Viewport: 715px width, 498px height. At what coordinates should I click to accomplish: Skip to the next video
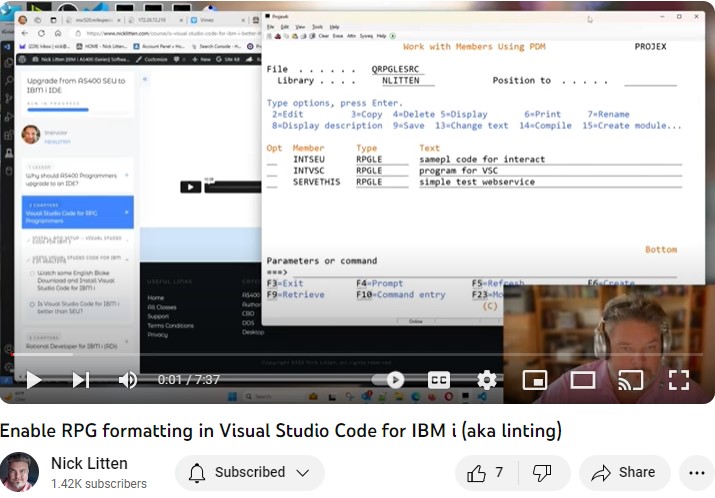pyautogui.click(x=81, y=380)
